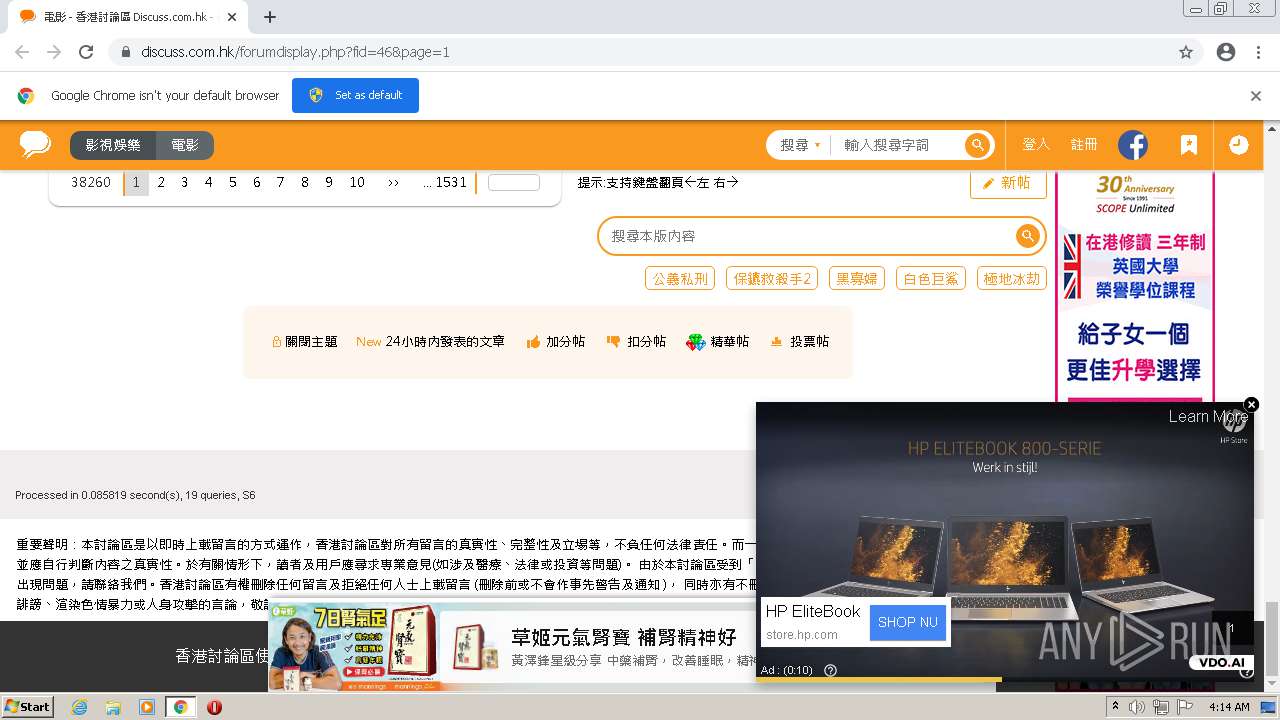
Task: Open Chrome three-dot menu
Action: point(1258,52)
